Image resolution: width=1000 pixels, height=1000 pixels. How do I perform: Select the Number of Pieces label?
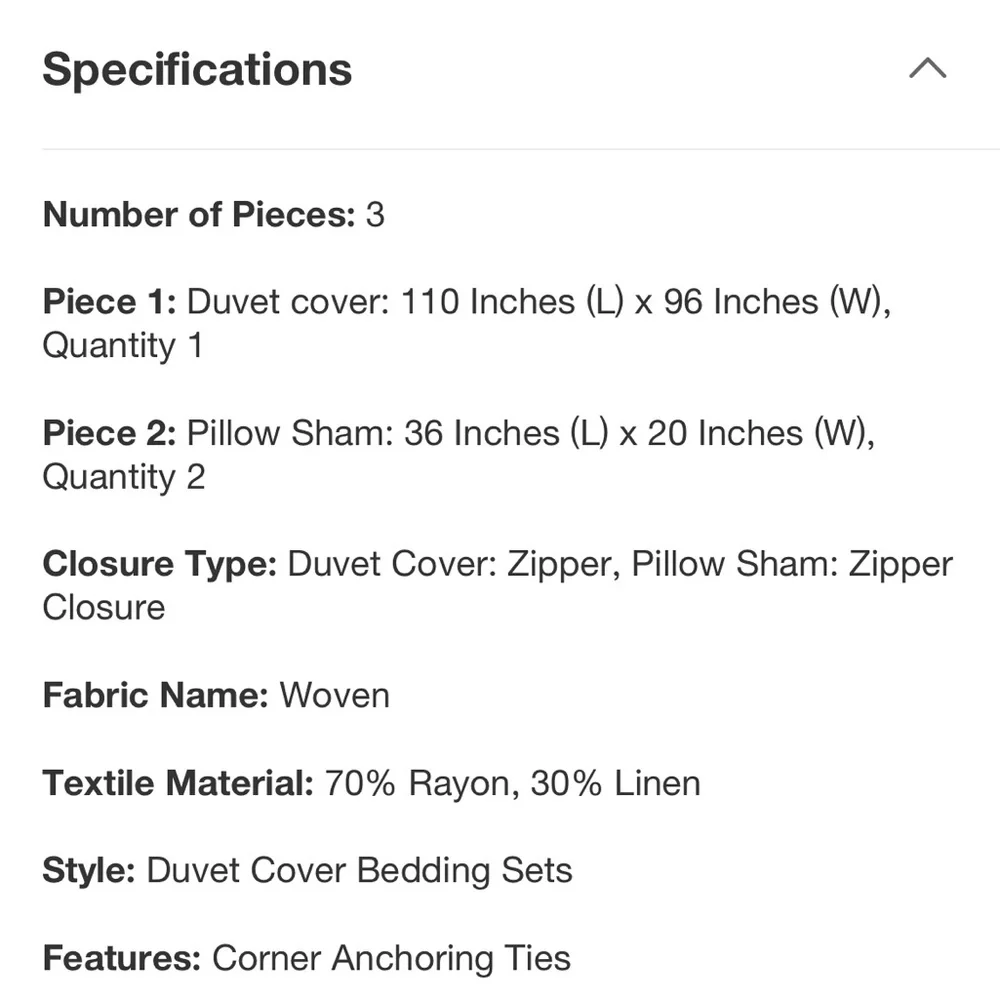[199, 214]
